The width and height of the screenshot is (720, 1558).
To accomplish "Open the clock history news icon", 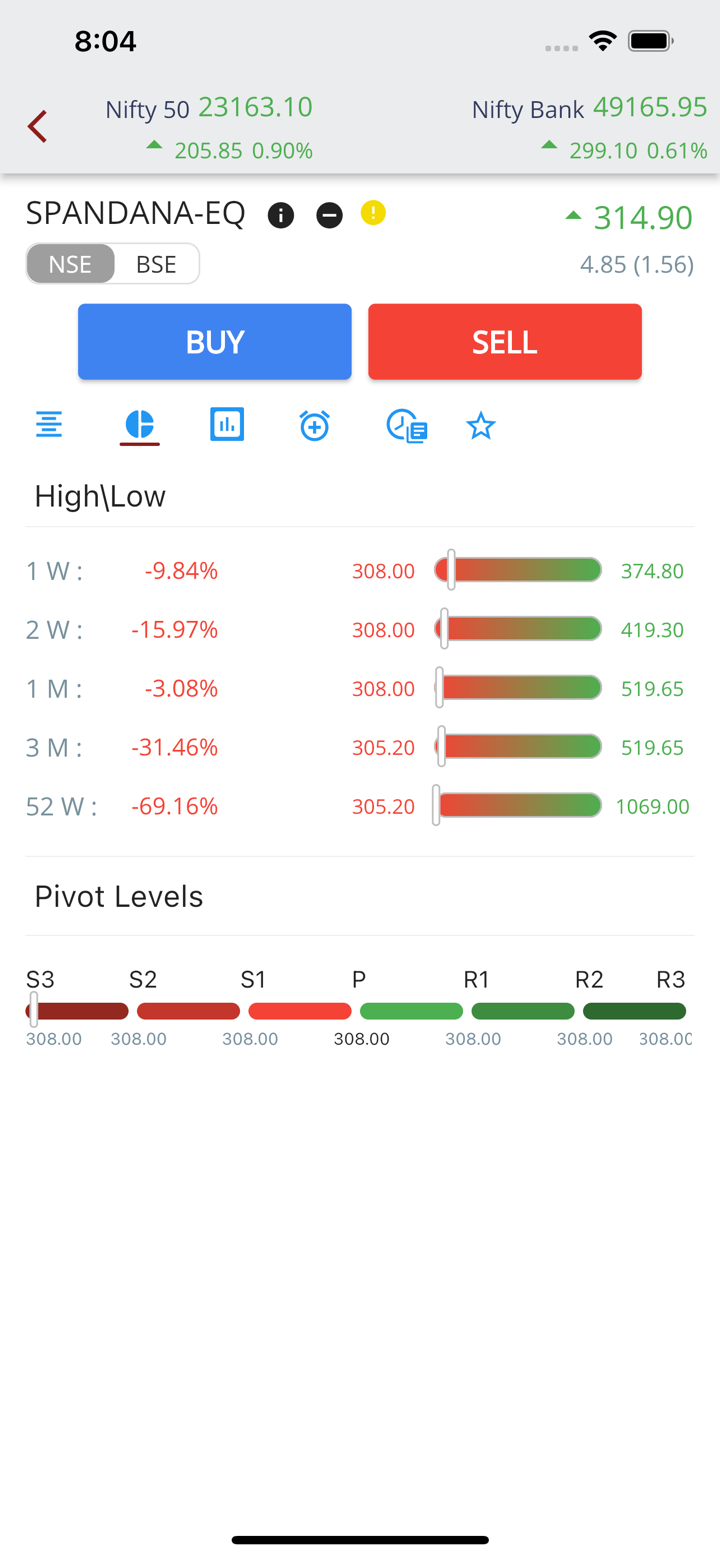I will click(x=407, y=426).
